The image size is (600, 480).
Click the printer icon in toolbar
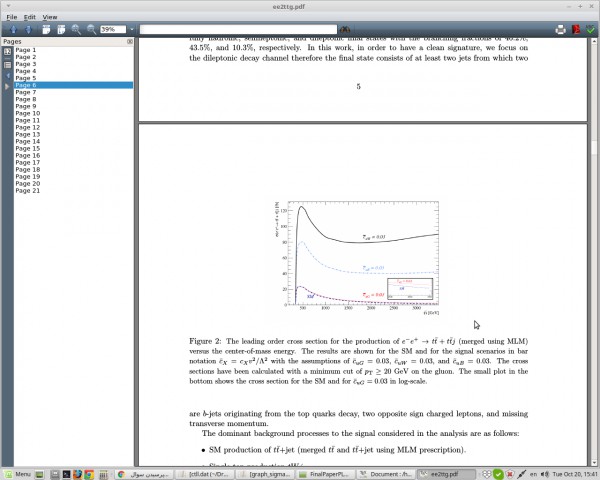[561, 29]
